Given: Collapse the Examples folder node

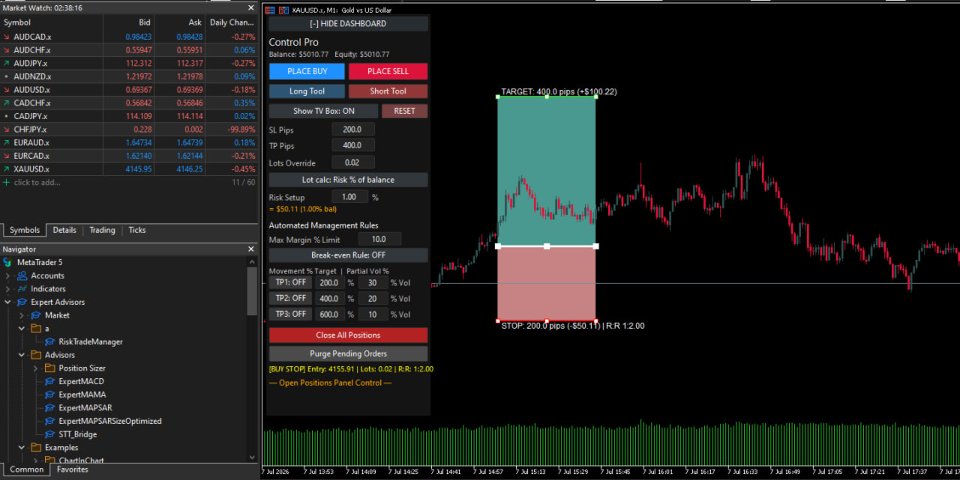Looking at the screenshot, I should pos(21,448).
